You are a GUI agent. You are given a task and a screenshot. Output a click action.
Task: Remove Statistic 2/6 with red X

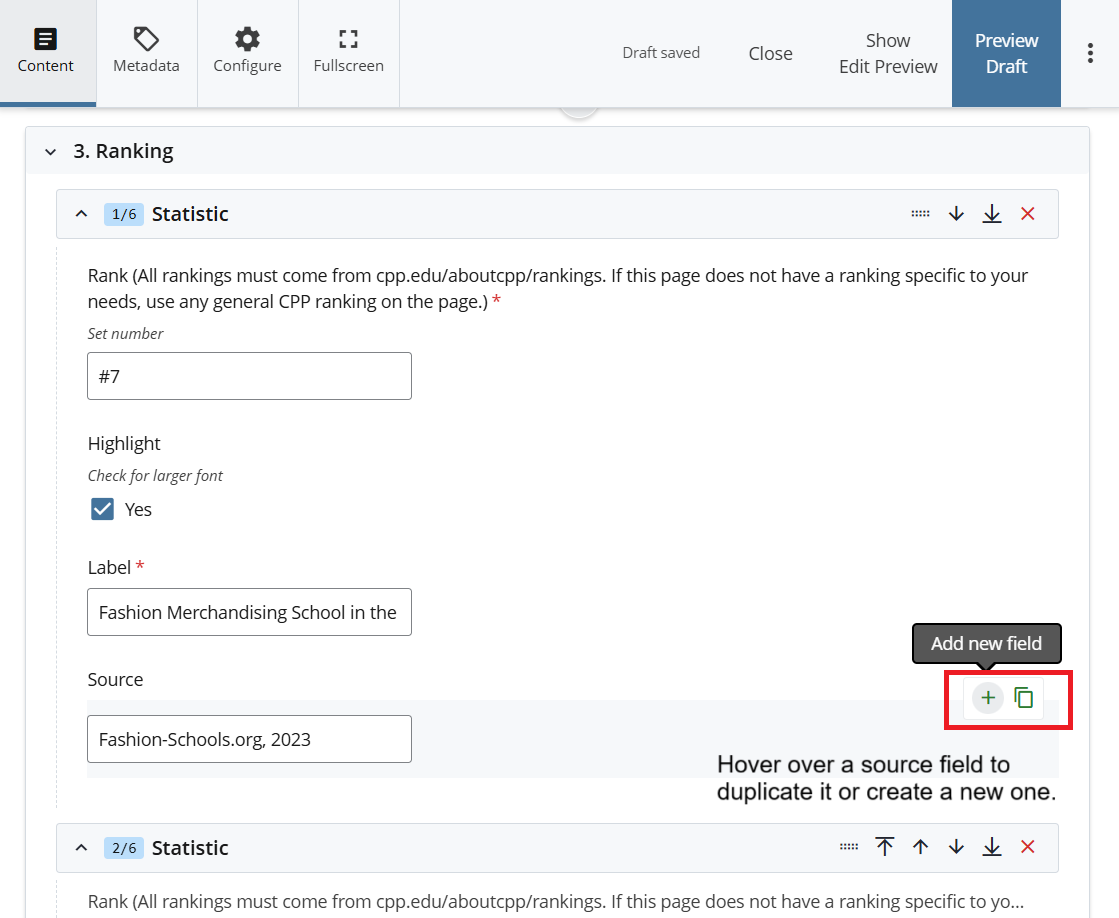point(1027,847)
